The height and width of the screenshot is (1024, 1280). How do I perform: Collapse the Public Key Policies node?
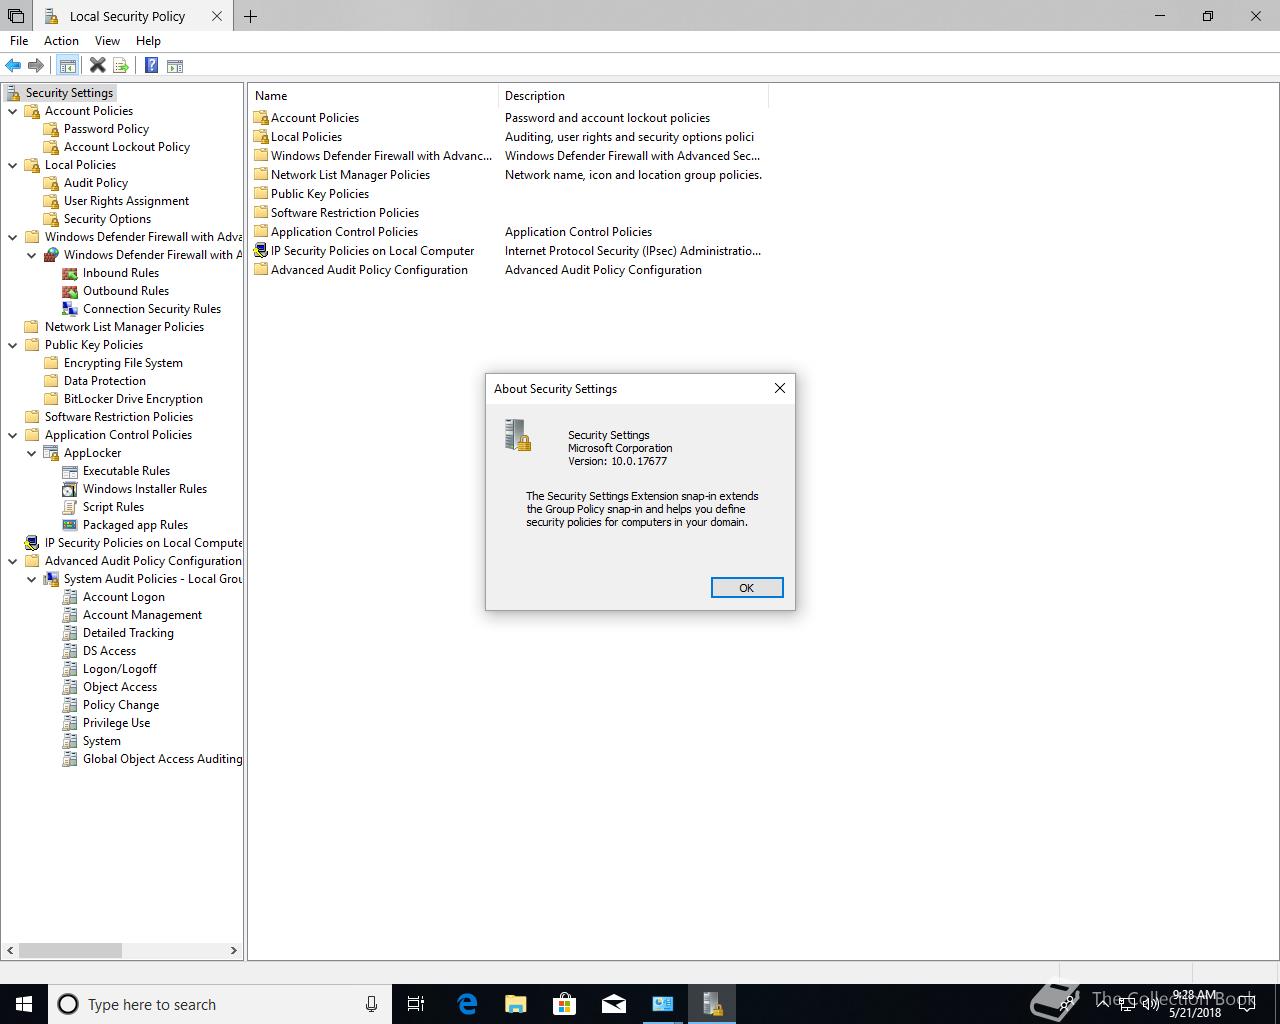coord(13,345)
